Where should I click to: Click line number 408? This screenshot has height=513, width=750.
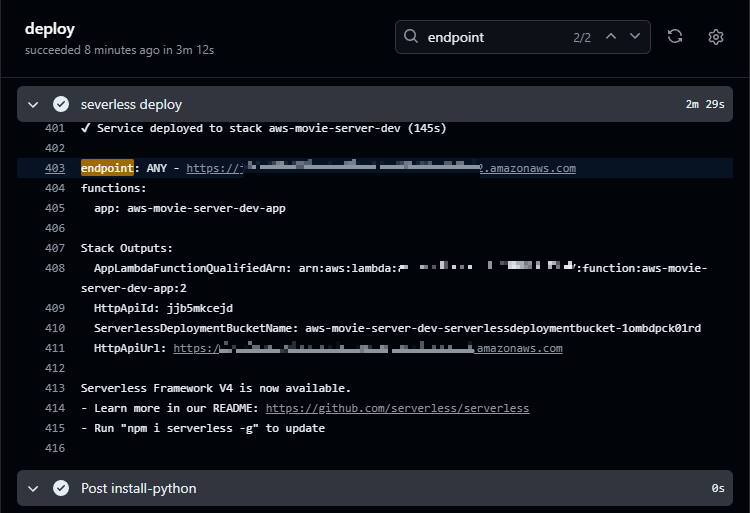[55, 268]
